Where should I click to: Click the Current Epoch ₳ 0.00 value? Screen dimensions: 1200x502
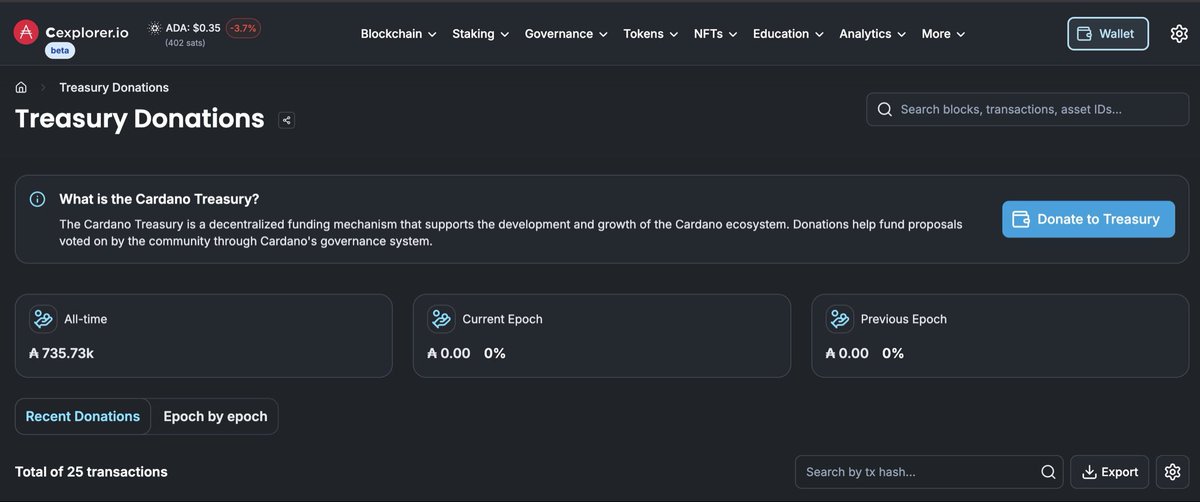point(449,353)
